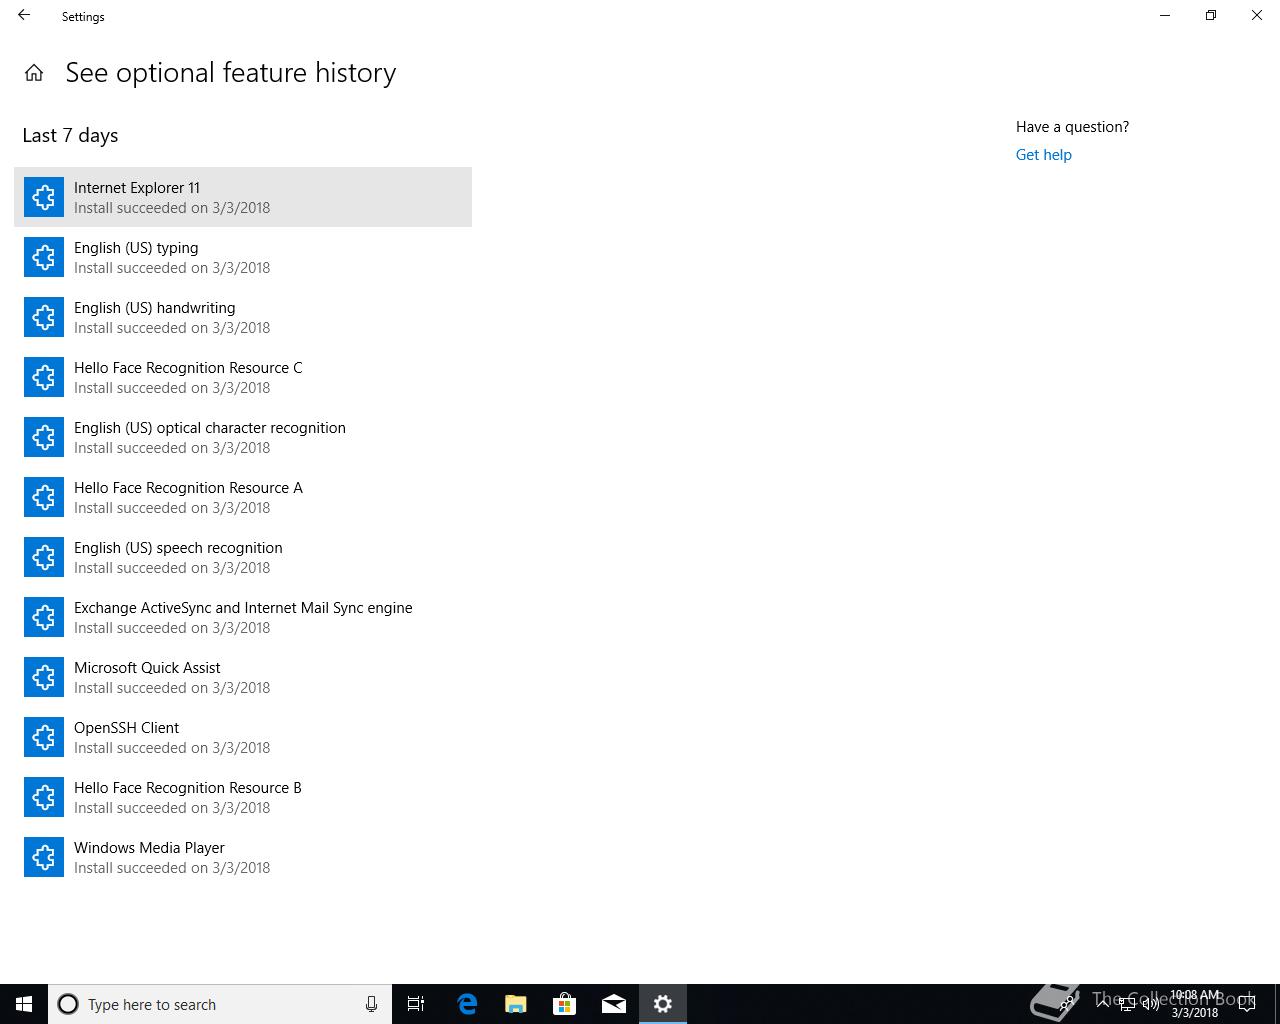Select English (US) speech recognition entry
Image resolution: width=1280 pixels, height=1024 pixels.
pyautogui.click(x=243, y=557)
